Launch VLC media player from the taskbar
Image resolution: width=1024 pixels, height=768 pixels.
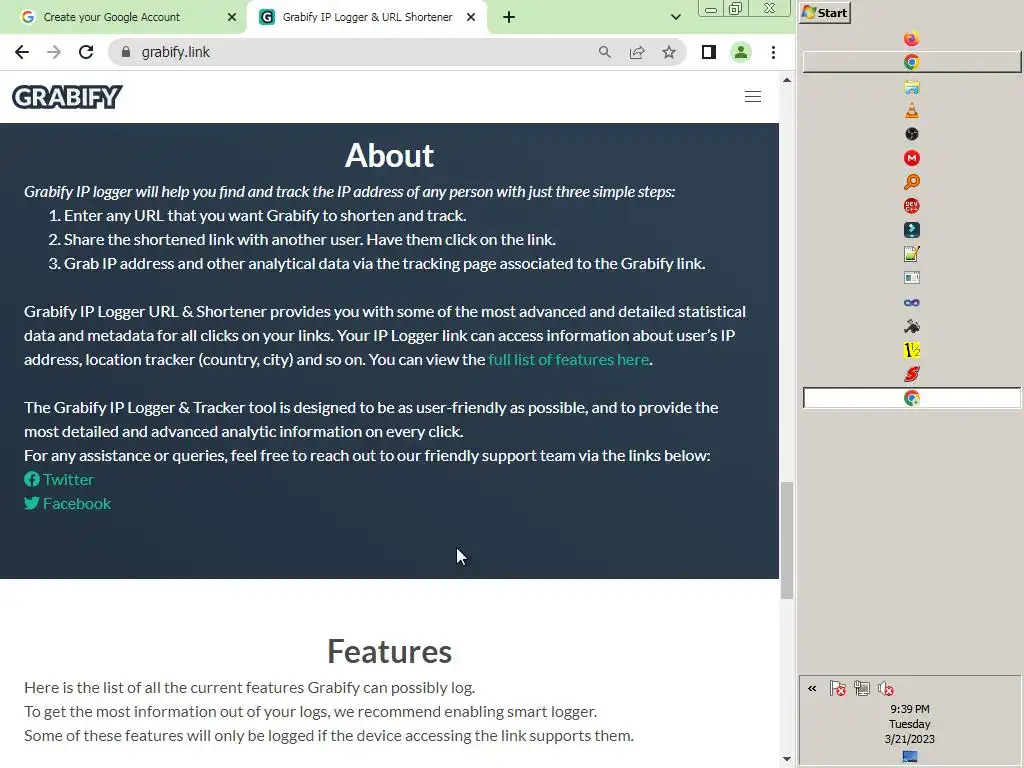pyautogui.click(x=912, y=111)
